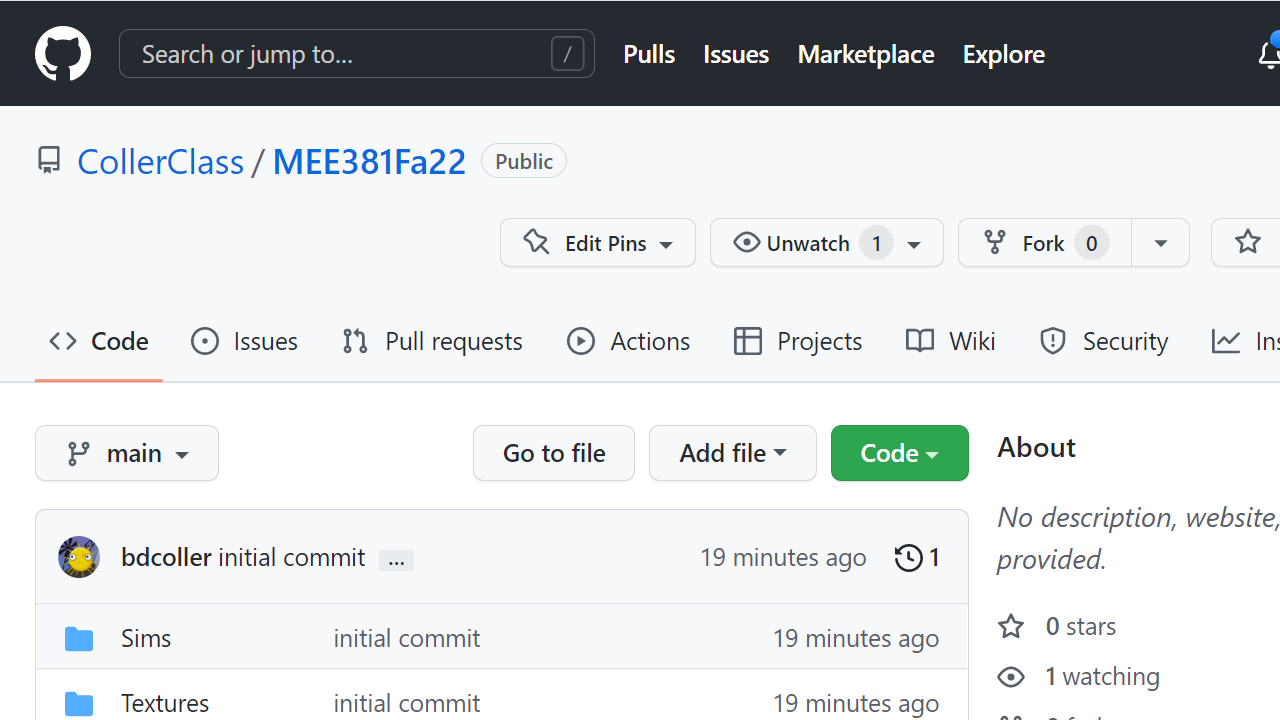Image resolution: width=1280 pixels, height=720 pixels.
Task: Open the CollerClass organization link
Action: pos(160,162)
